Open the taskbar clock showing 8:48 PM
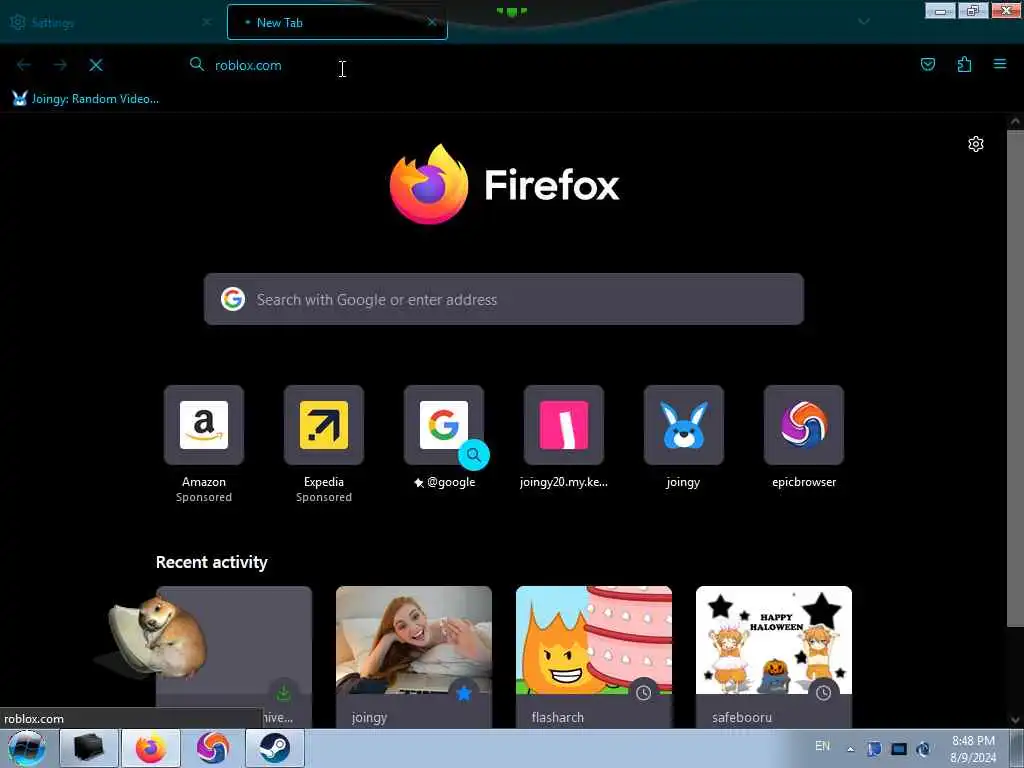 [973, 749]
